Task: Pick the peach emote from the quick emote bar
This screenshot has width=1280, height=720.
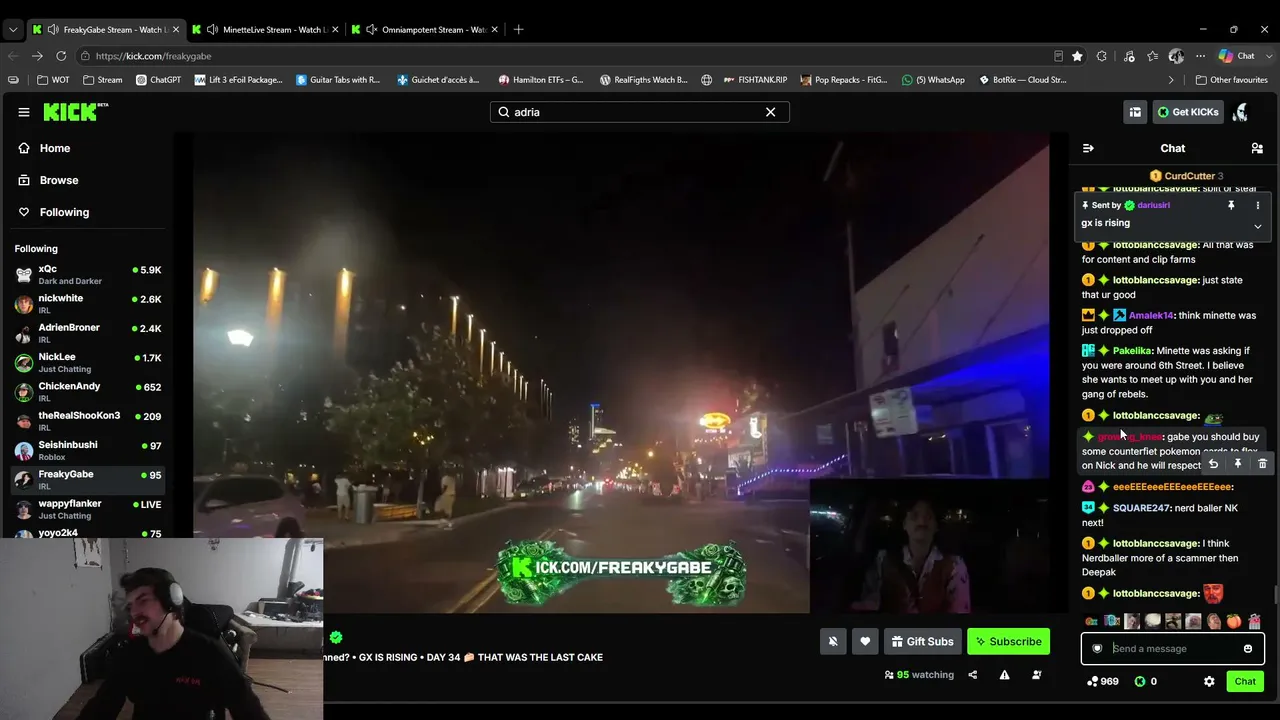Action: click(1234, 621)
